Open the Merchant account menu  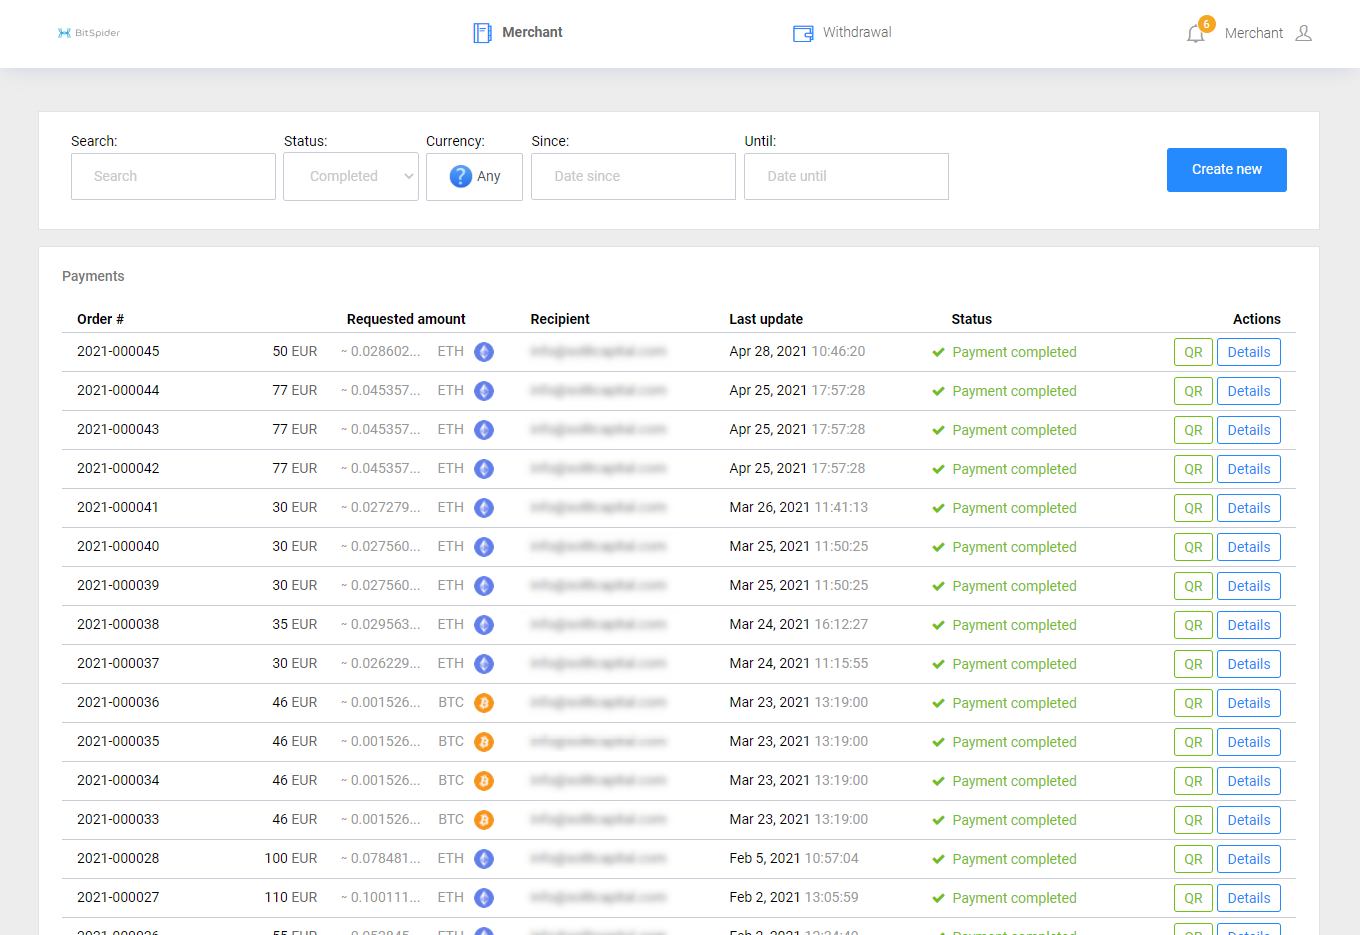point(1268,33)
